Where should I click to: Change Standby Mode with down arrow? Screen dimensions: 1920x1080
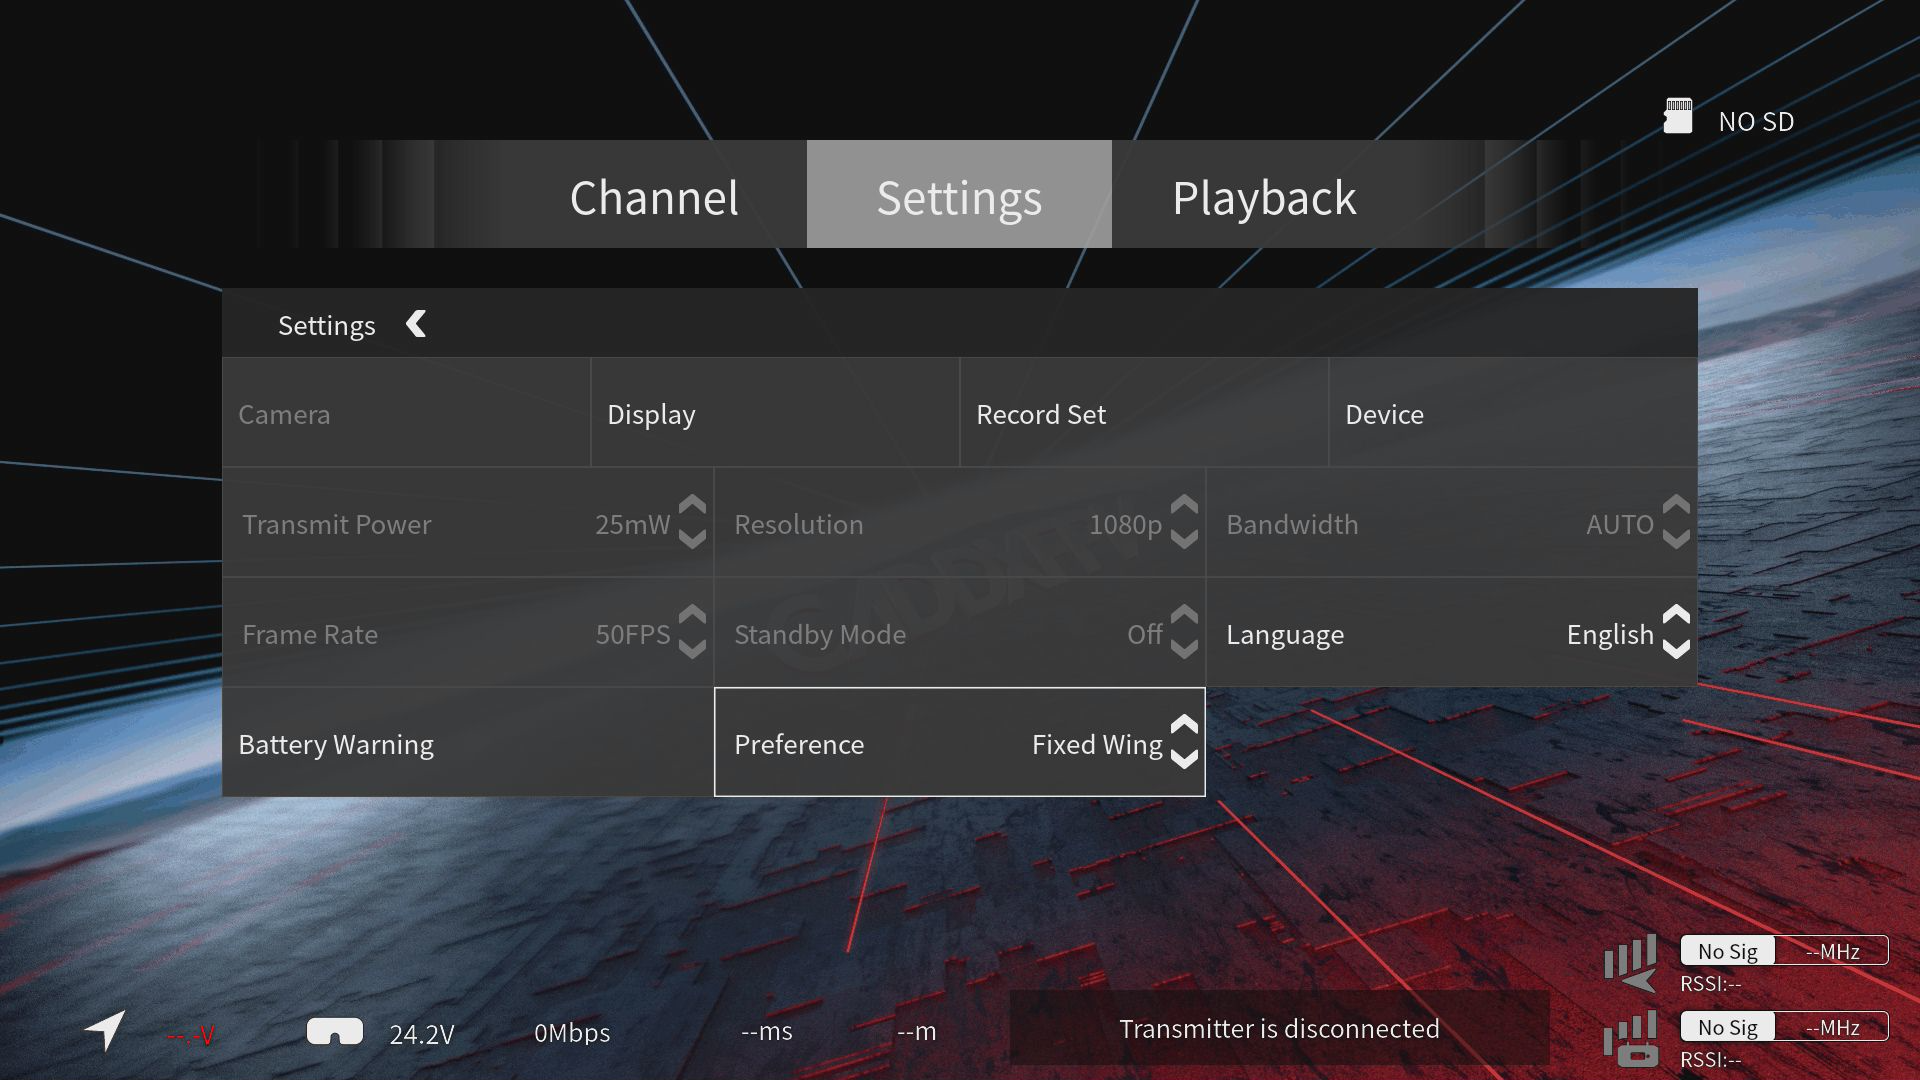pyautogui.click(x=1184, y=649)
